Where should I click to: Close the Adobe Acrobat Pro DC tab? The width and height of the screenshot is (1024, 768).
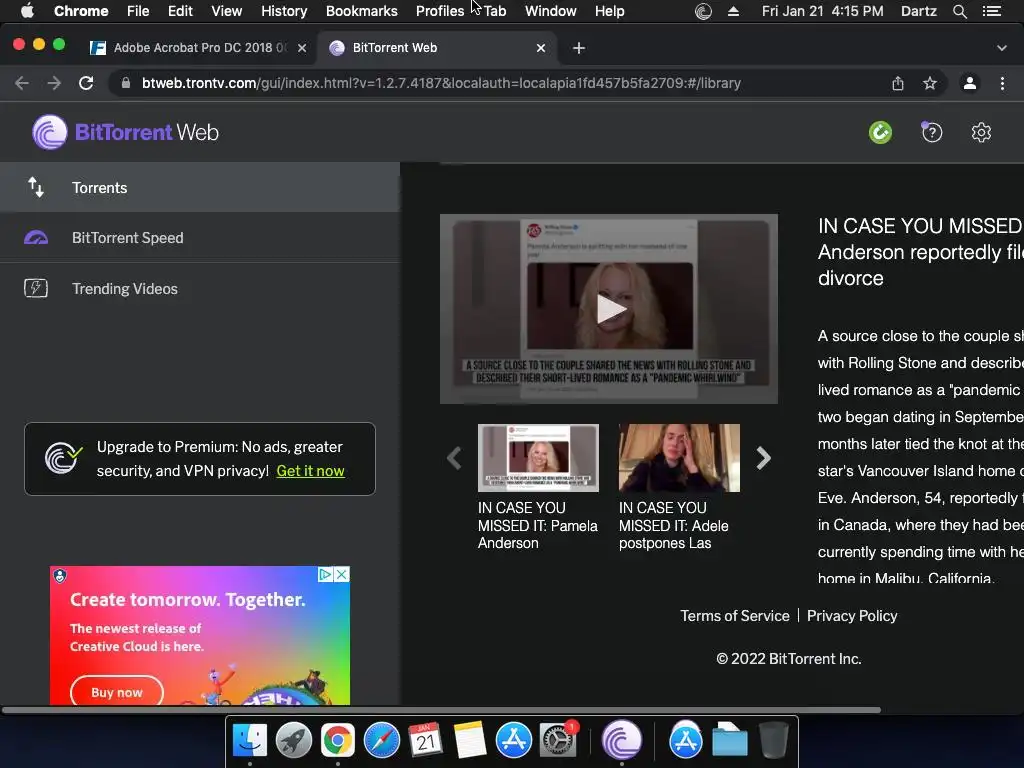coord(302,48)
